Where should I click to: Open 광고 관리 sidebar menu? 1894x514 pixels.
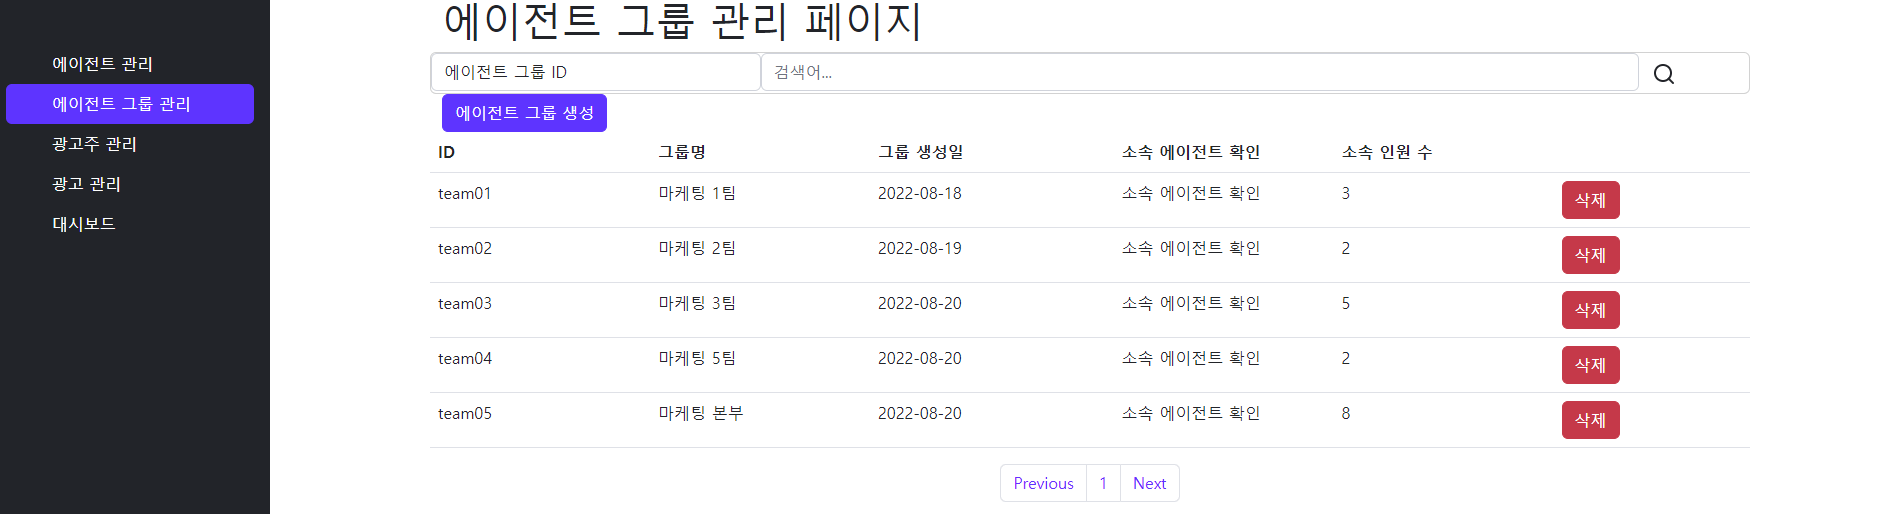pyautogui.click(x=86, y=184)
